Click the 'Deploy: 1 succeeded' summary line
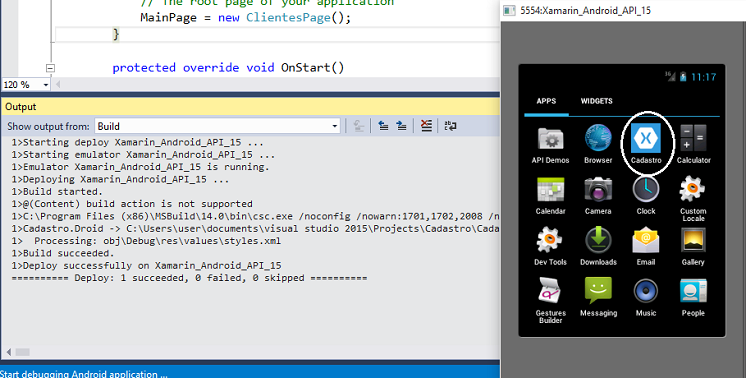The width and height of the screenshot is (746, 378). click(x=189, y=278)
